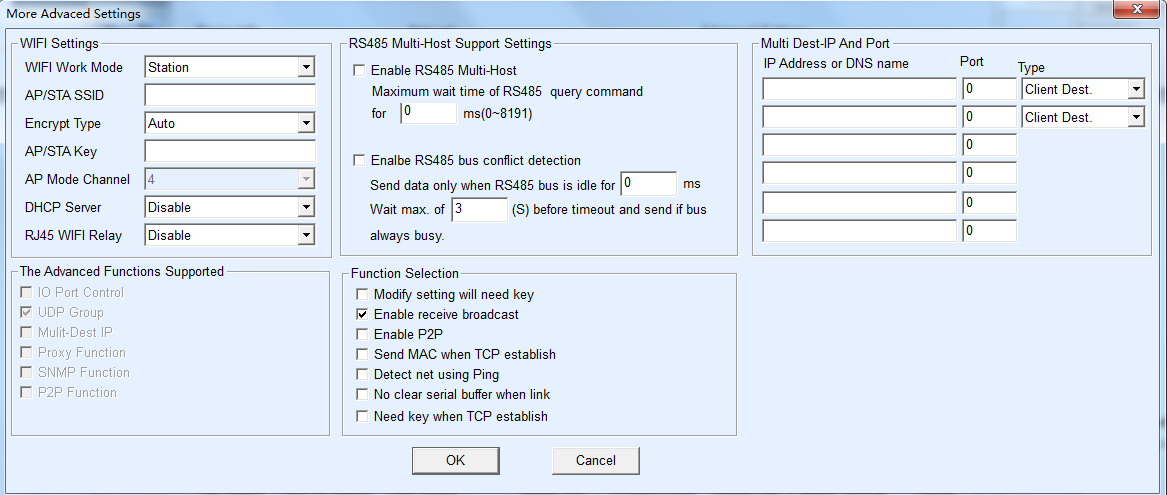Expand the RJ45 WIFI Relay dropdown

(x=306, y=236)
